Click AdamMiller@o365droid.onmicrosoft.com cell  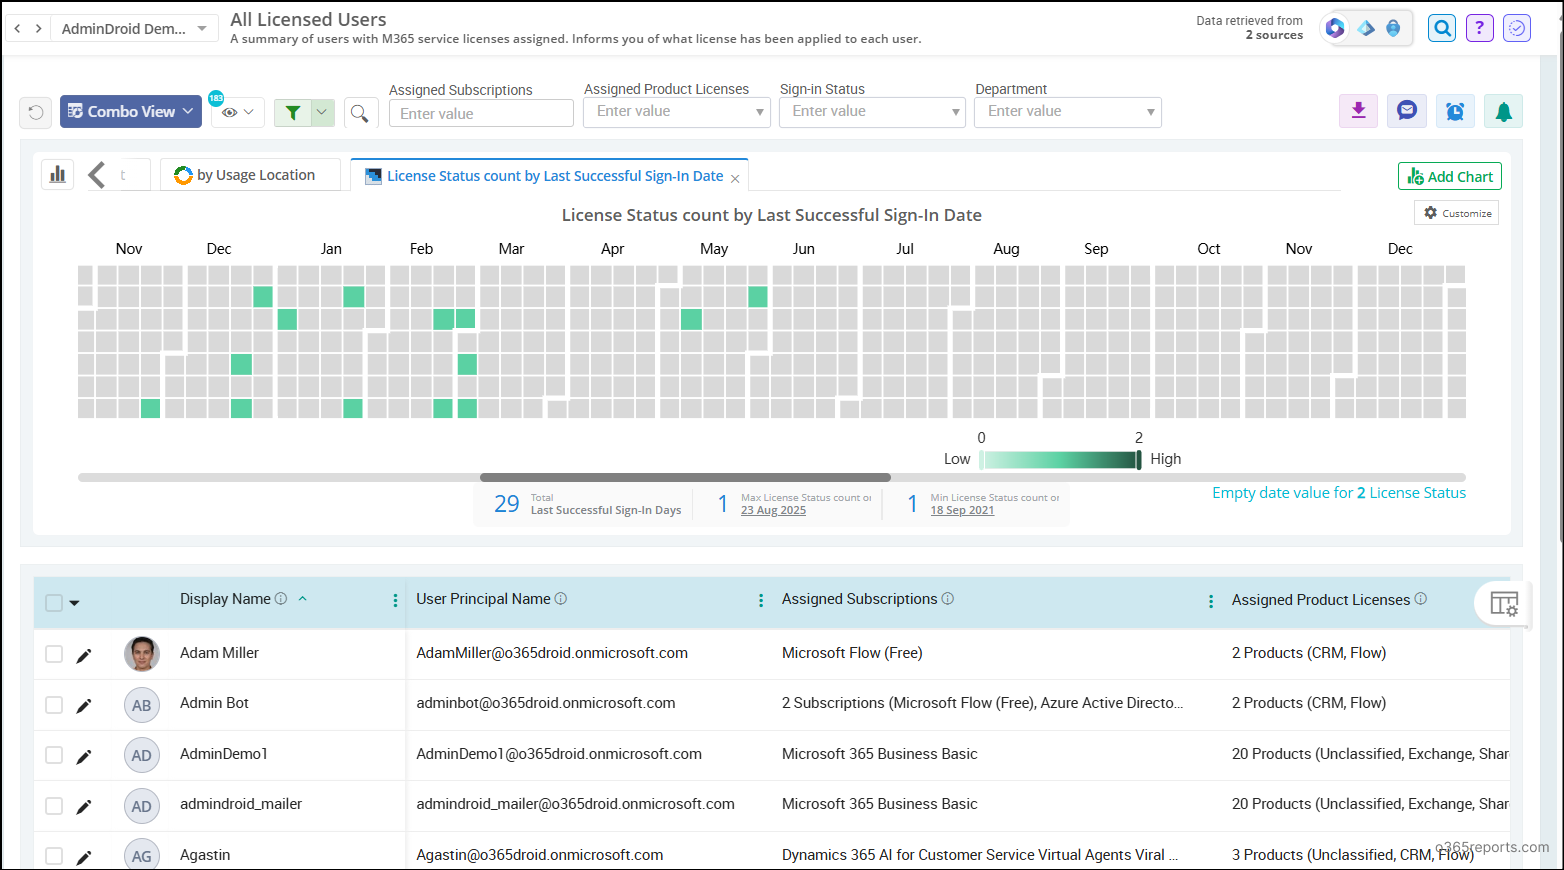pyautogui.click(x=552, y=653)
